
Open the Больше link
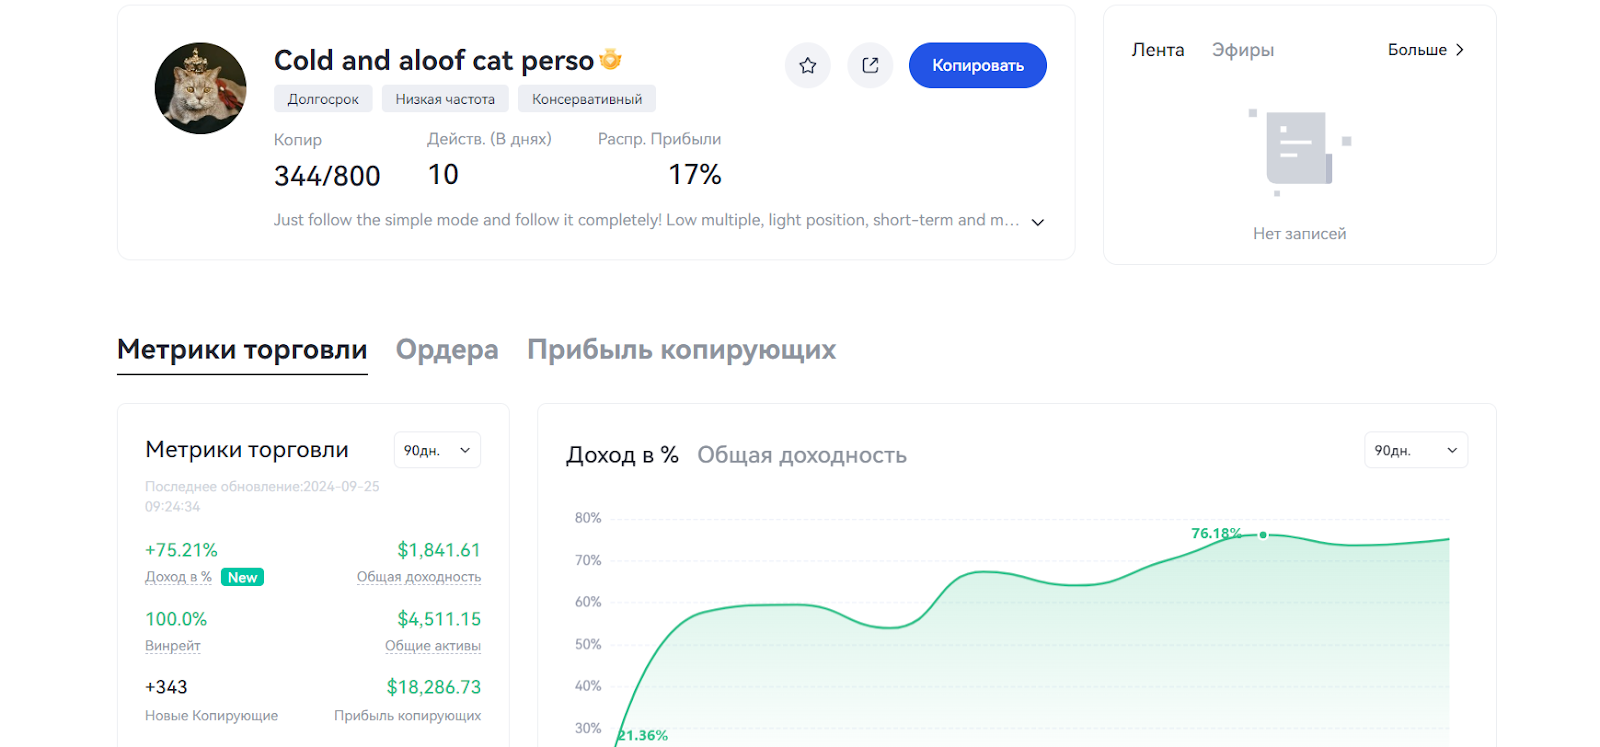[x=1426, y=50]
